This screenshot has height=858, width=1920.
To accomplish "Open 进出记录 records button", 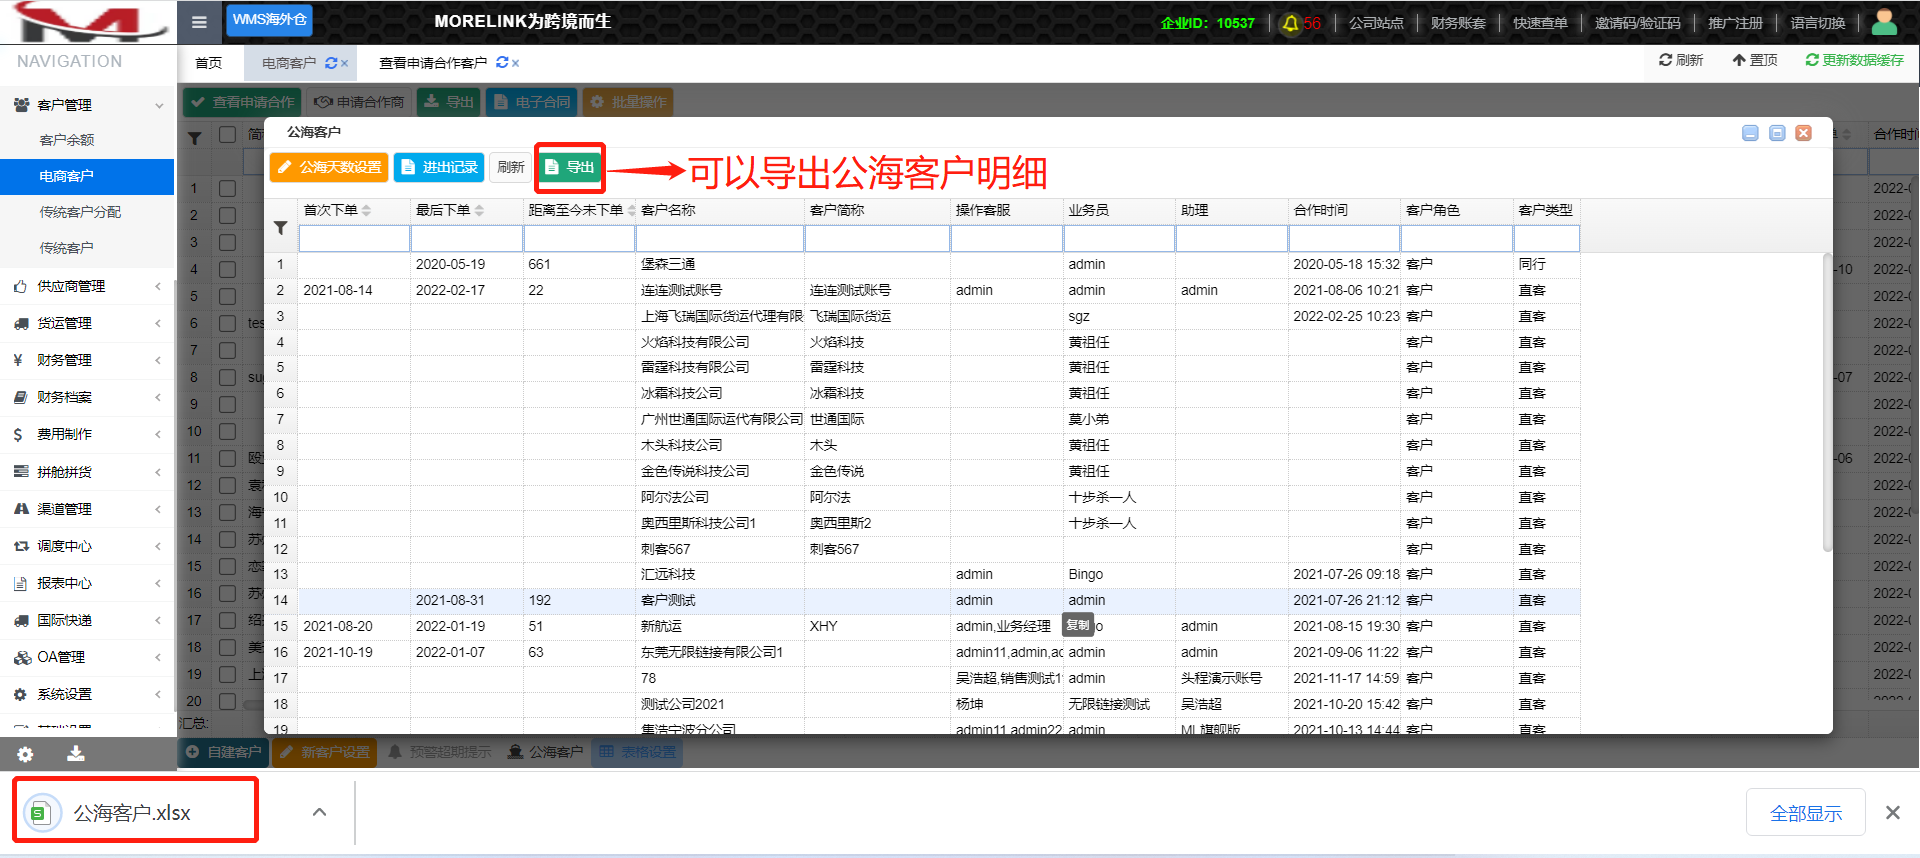I will pos(439,168).
